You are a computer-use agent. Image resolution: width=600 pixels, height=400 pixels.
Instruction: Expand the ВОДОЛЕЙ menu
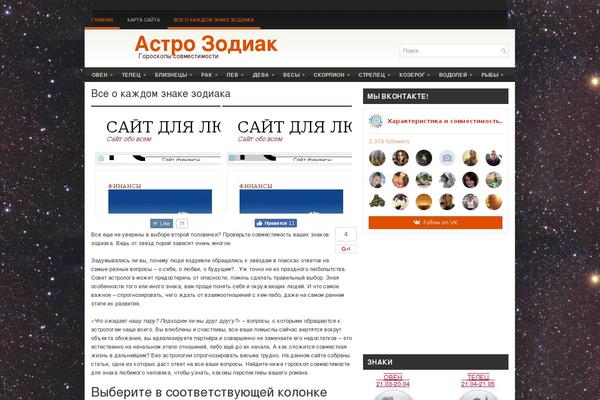[455, 75]
